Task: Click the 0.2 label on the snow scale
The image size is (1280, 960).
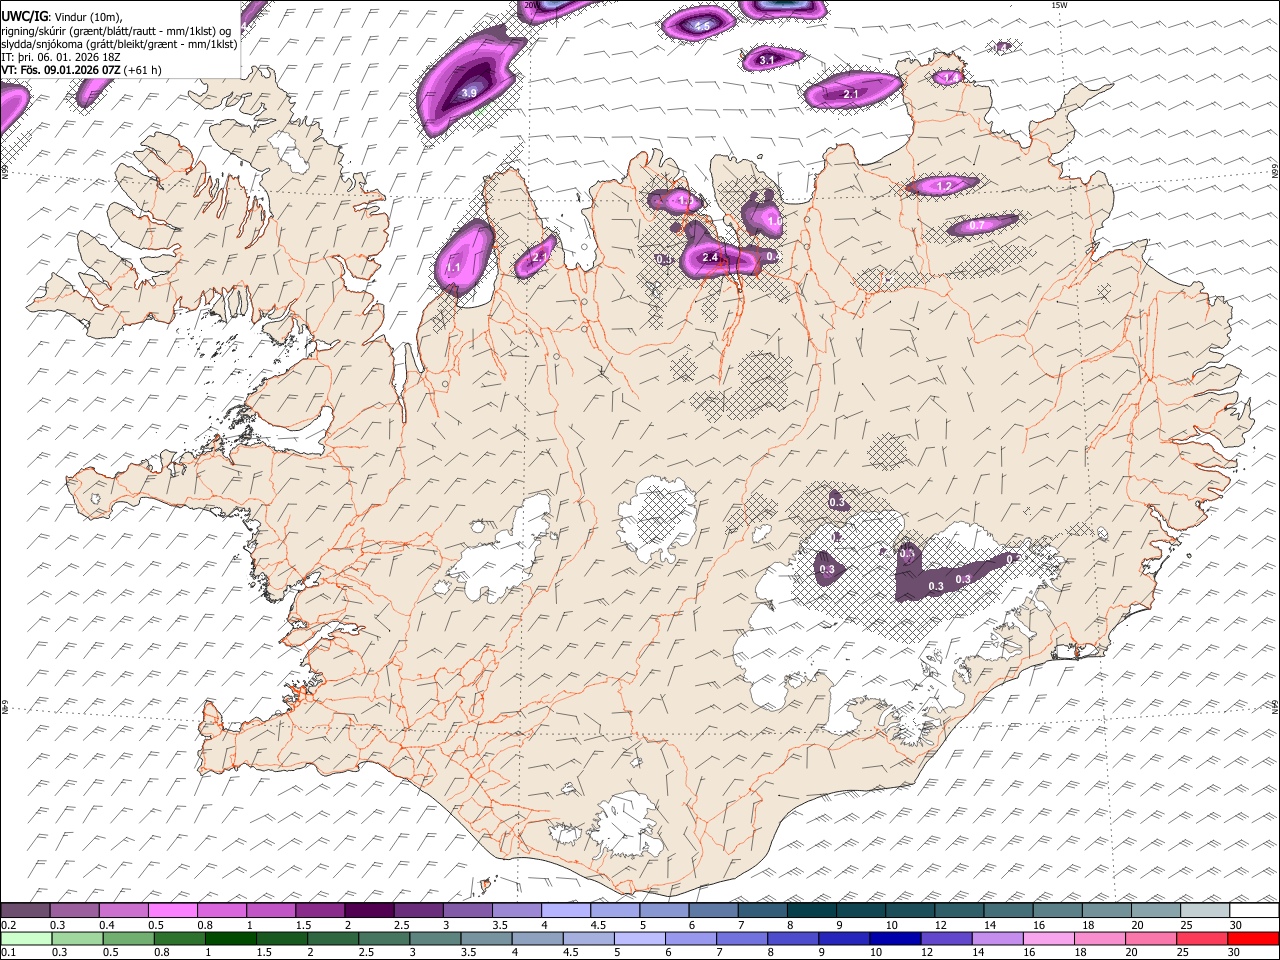Action: pyautogui.click(x=9, y=924)
